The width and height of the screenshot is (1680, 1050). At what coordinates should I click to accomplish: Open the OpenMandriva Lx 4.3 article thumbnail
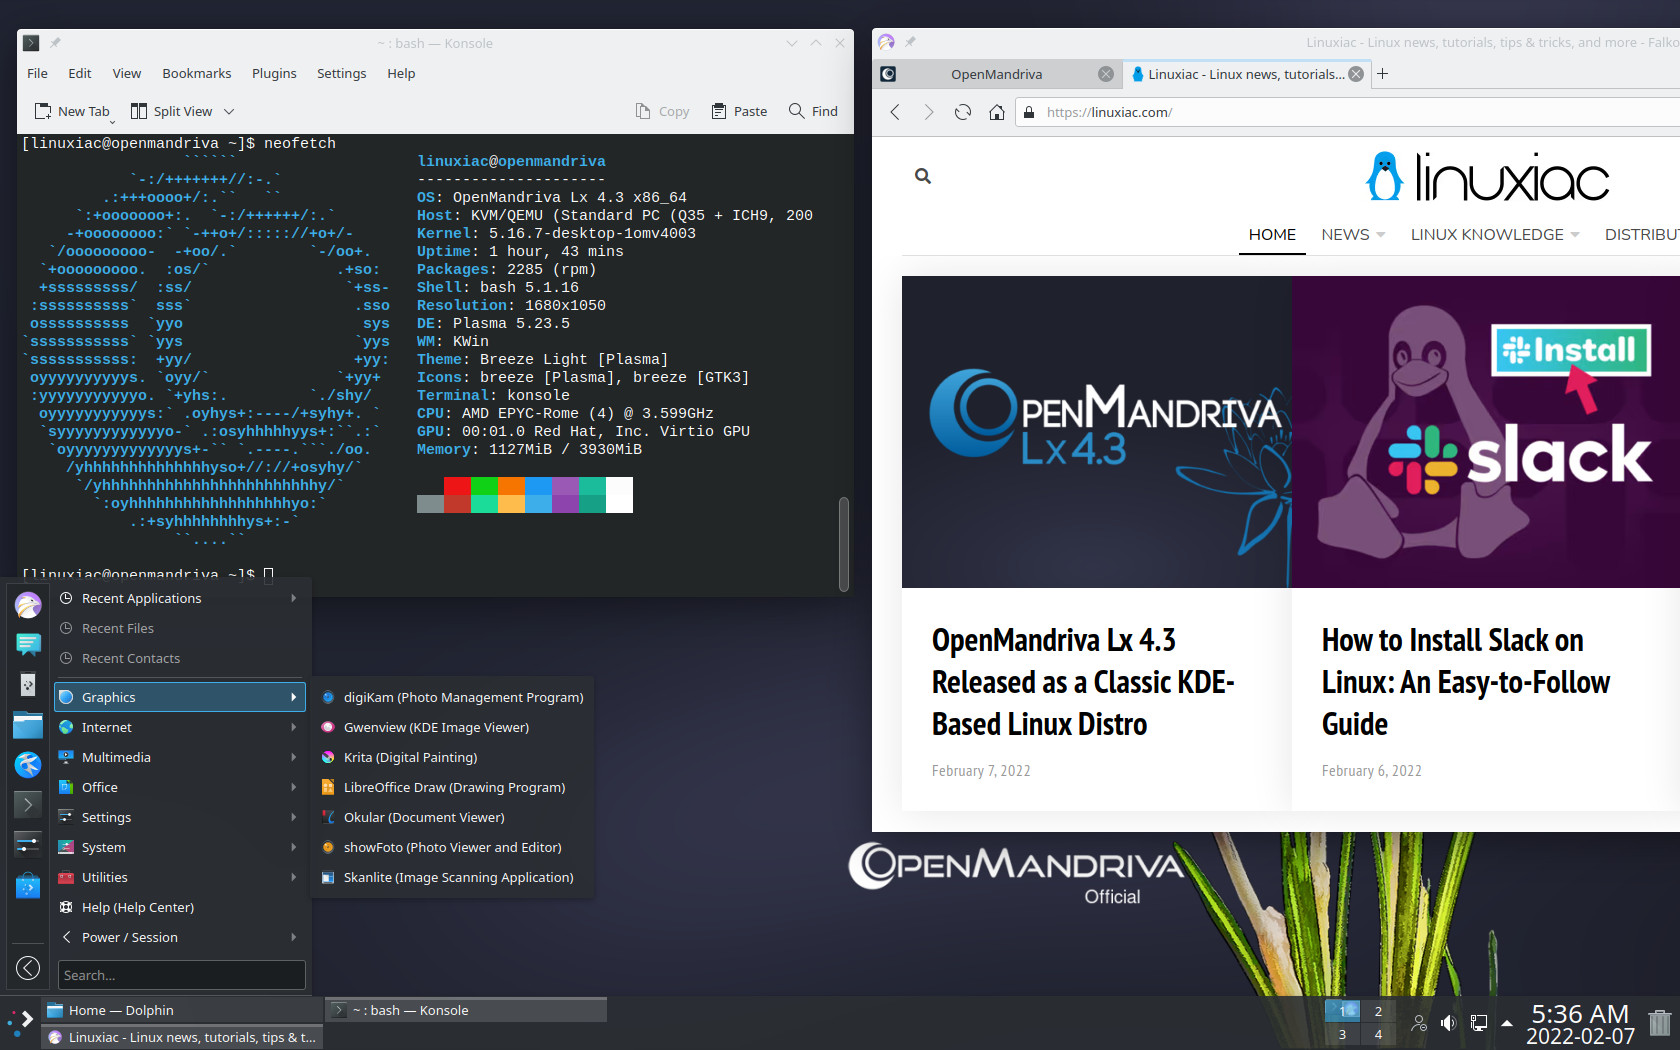(x=1097, y=432)
